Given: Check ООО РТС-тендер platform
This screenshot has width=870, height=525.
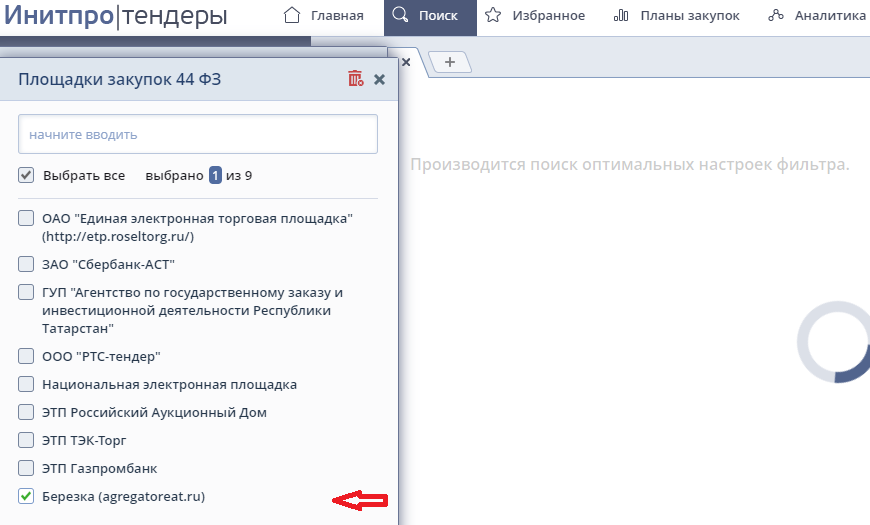Looking at the screenshot, I should coord(26,356).
